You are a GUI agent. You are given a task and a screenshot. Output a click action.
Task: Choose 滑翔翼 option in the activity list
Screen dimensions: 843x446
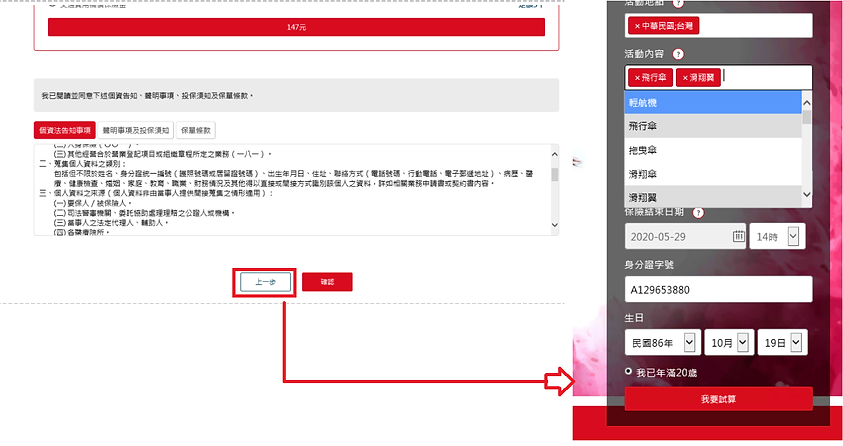[713, 197]
